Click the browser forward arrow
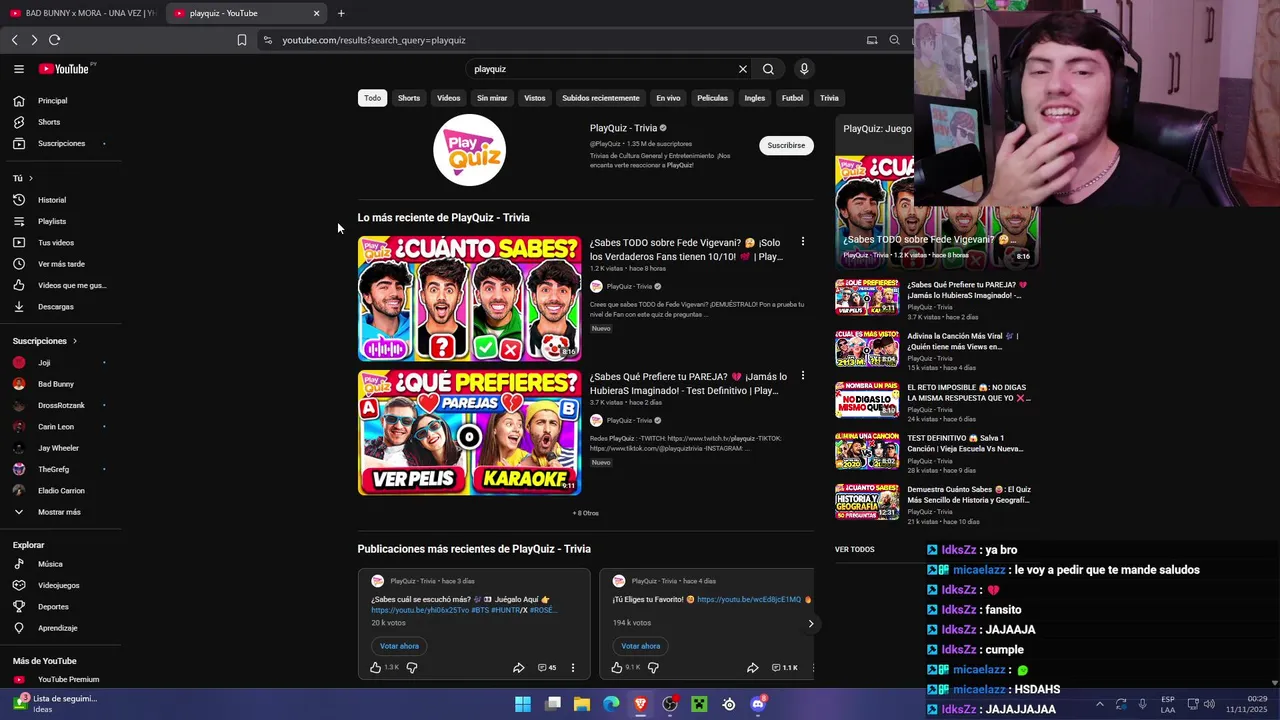Image resolution: width=1280 pixels, height=720 pixels. coord(34,40)
